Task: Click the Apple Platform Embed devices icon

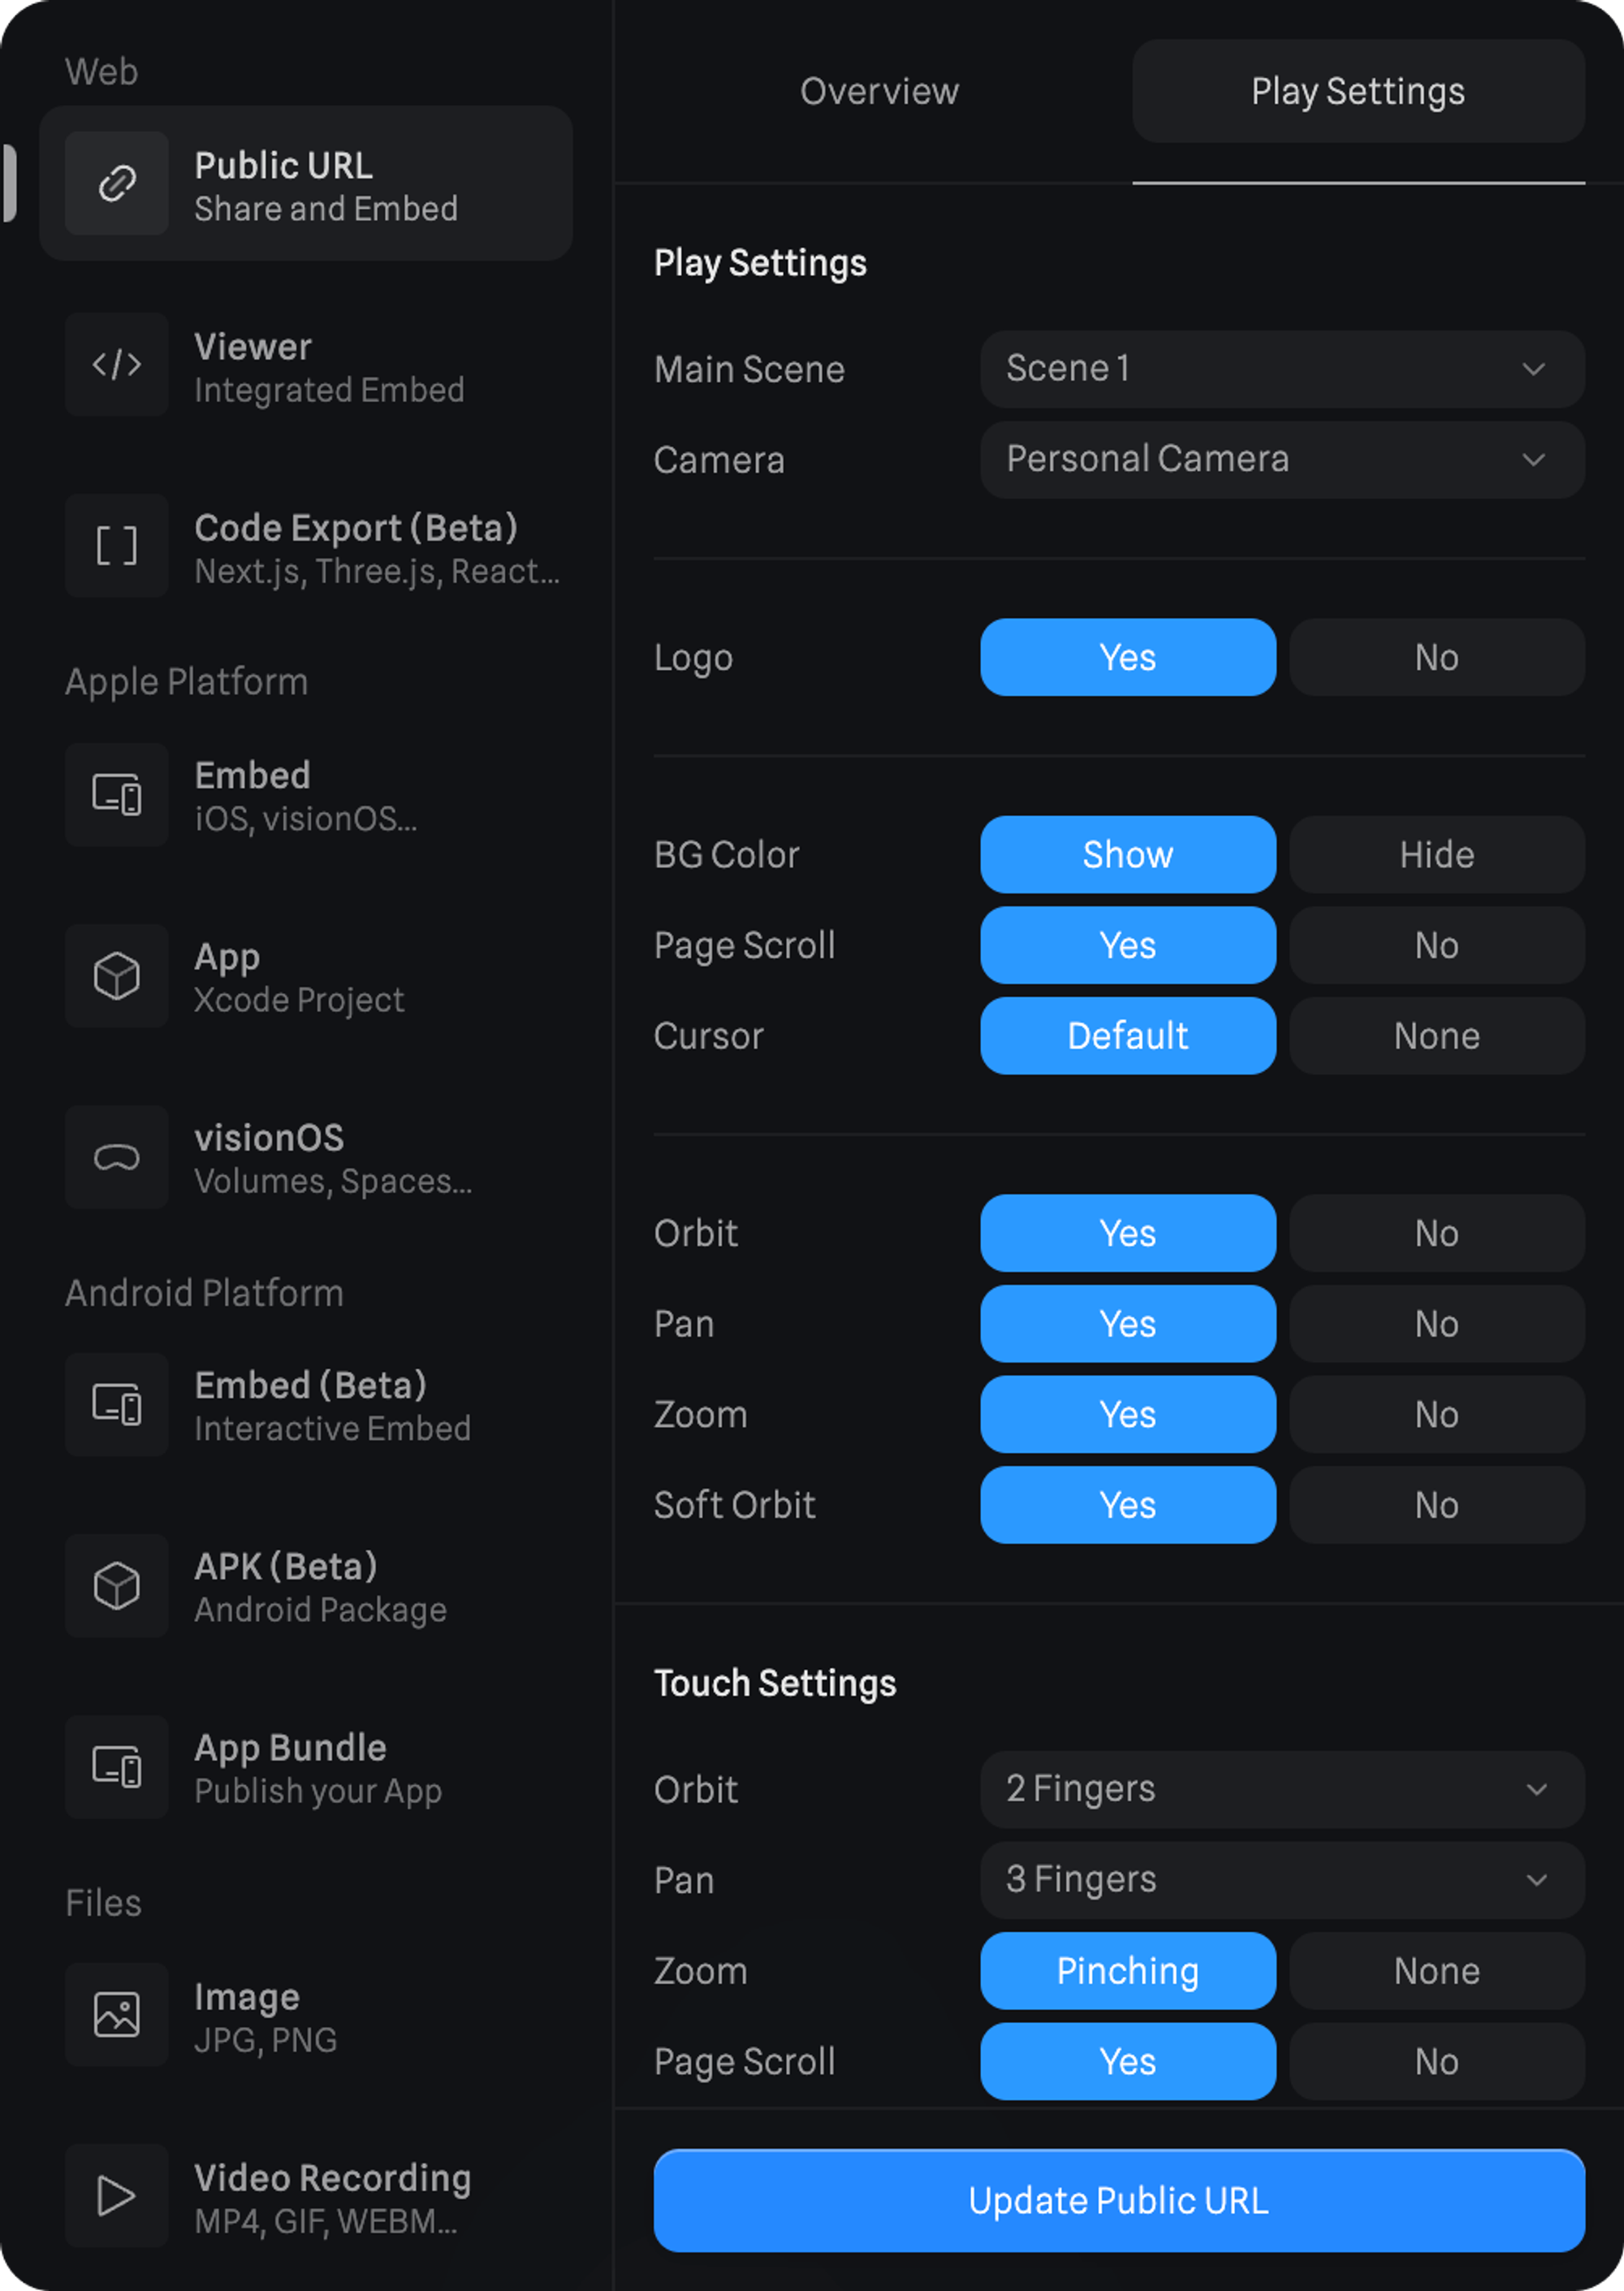Action: 117,795
